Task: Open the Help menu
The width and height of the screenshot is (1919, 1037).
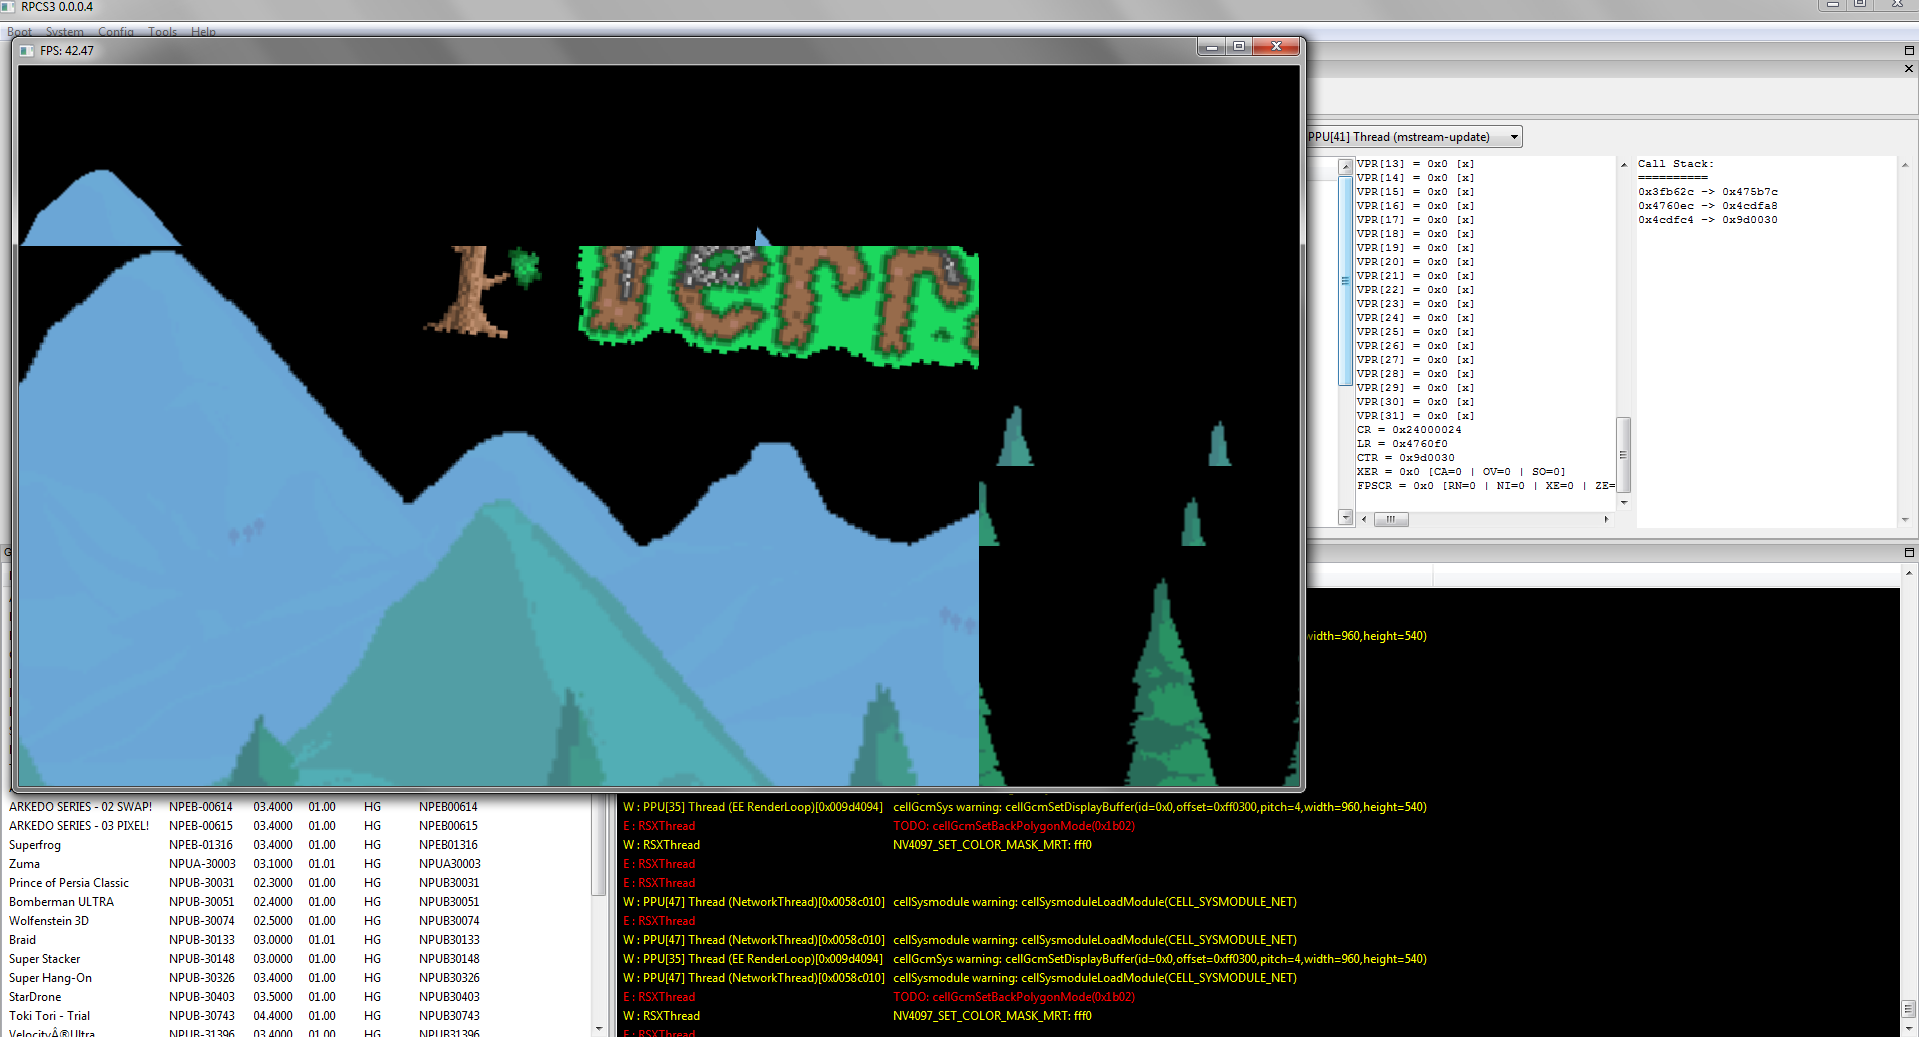Action: click(203, 32)
